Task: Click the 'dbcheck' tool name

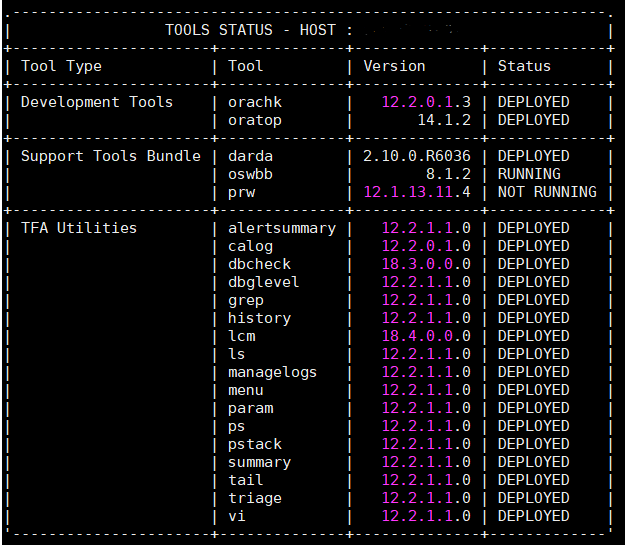Action: pyautogui.click(x=259, y=264)
